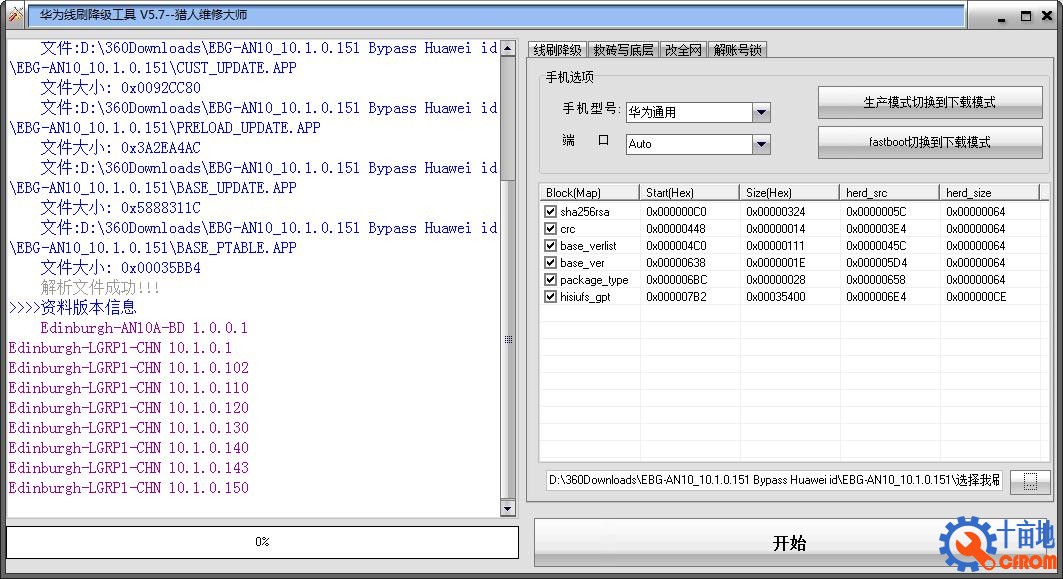Select the 改全网 tab
1063x579 pixels.
pyautogui.click(x=683, y=50)
